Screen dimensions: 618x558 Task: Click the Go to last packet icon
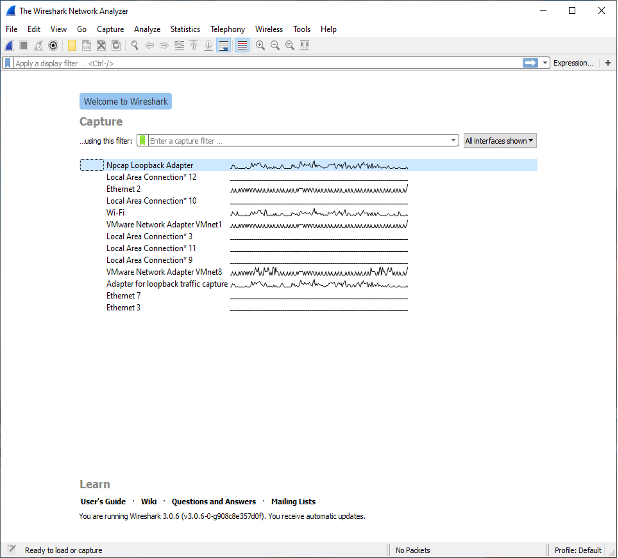click(x=208, y=46)
